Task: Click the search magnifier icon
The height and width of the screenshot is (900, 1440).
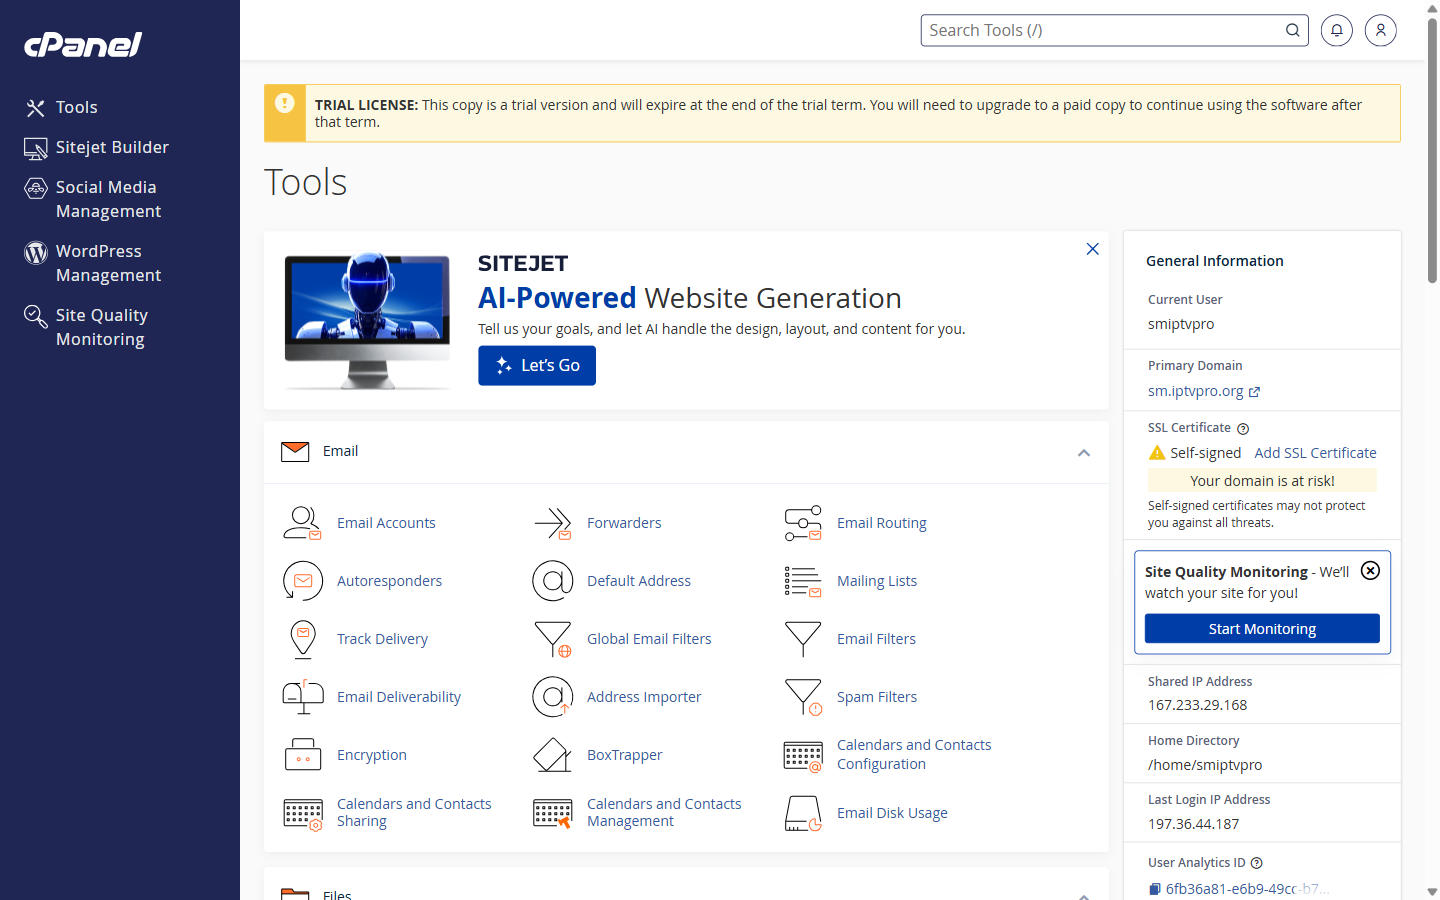Action: pos(1292,30)
